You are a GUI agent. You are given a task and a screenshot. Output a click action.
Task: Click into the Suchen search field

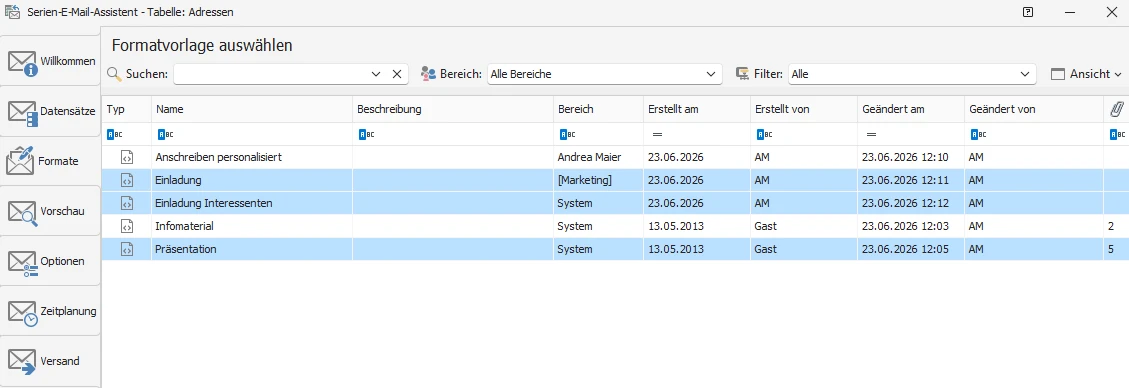(270, 73)
